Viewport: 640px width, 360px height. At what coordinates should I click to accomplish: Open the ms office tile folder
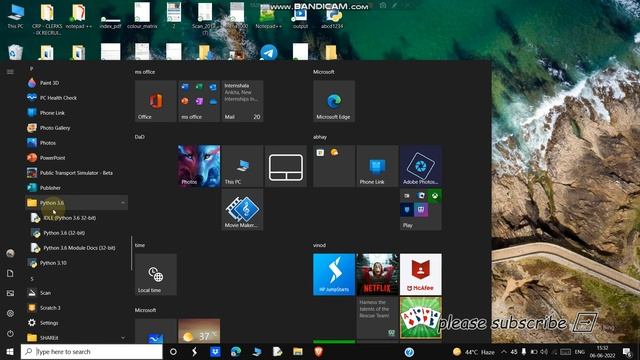point(199,101)
